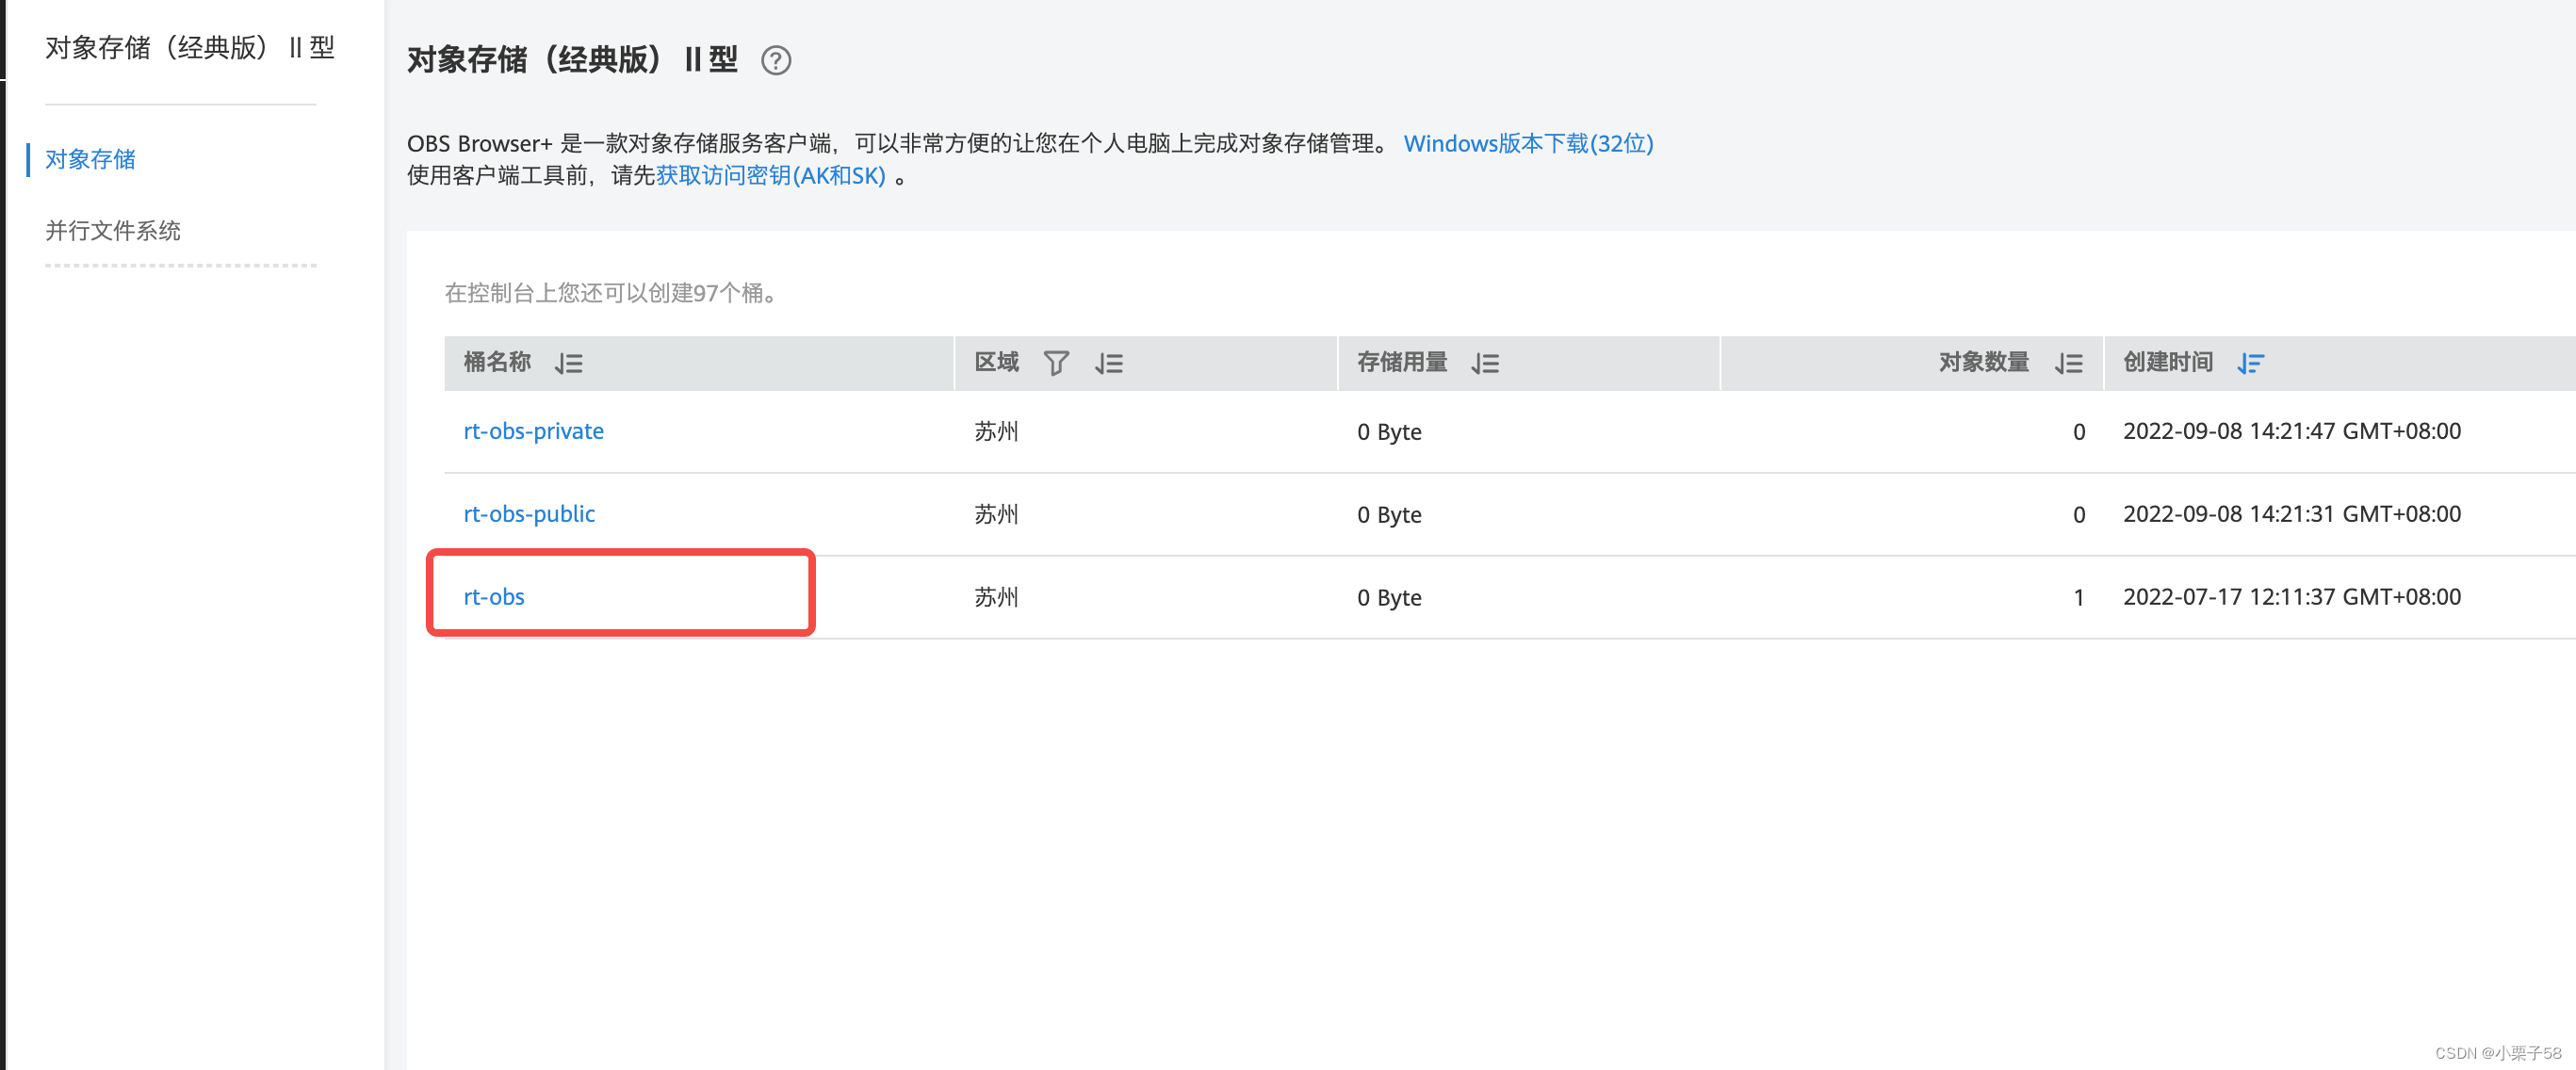
Task: Select 苏州 region in rt-obs-private row
Action: [x=996, y=431]
